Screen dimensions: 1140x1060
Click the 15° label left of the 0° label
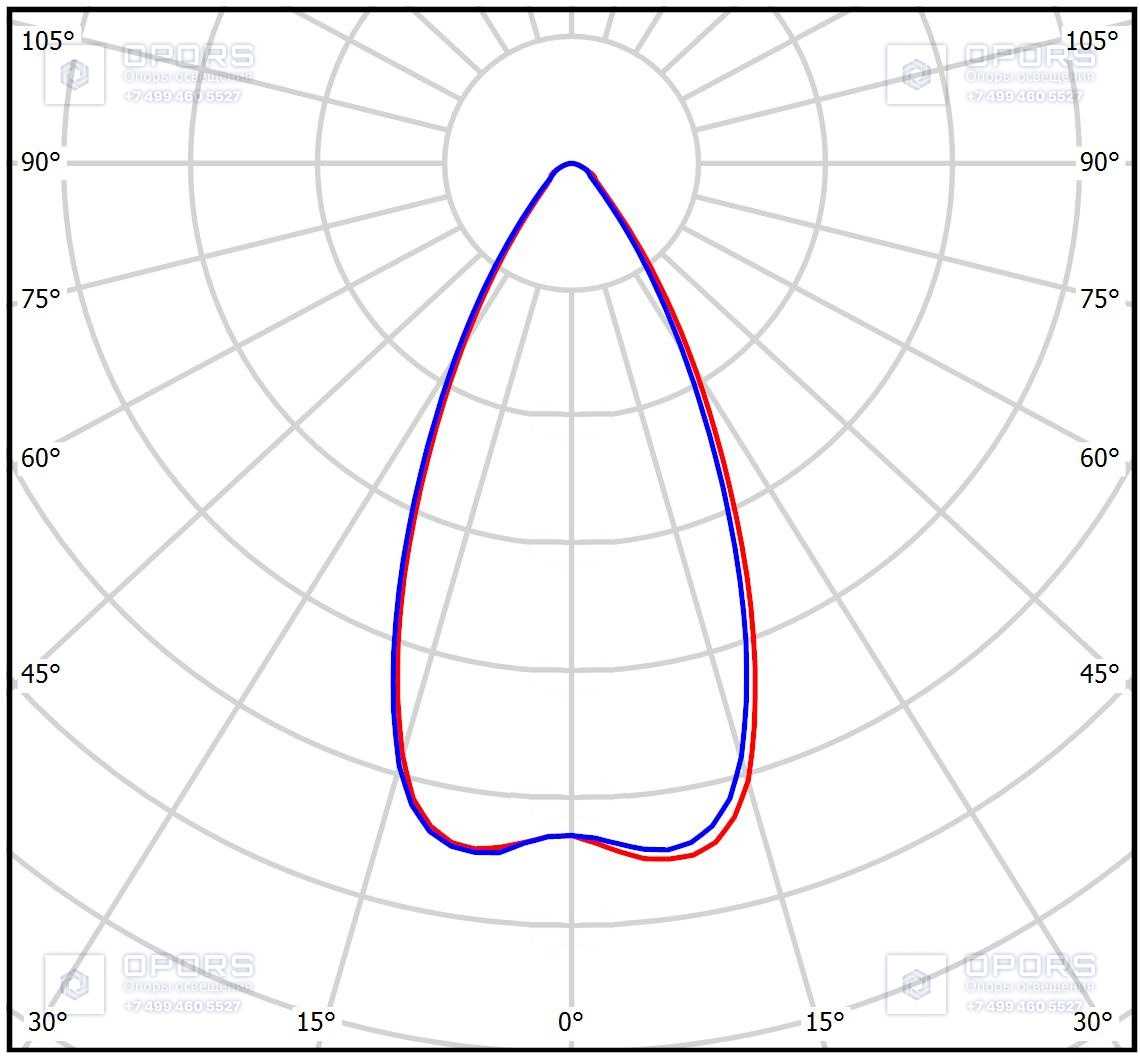tap(316, 1021)
